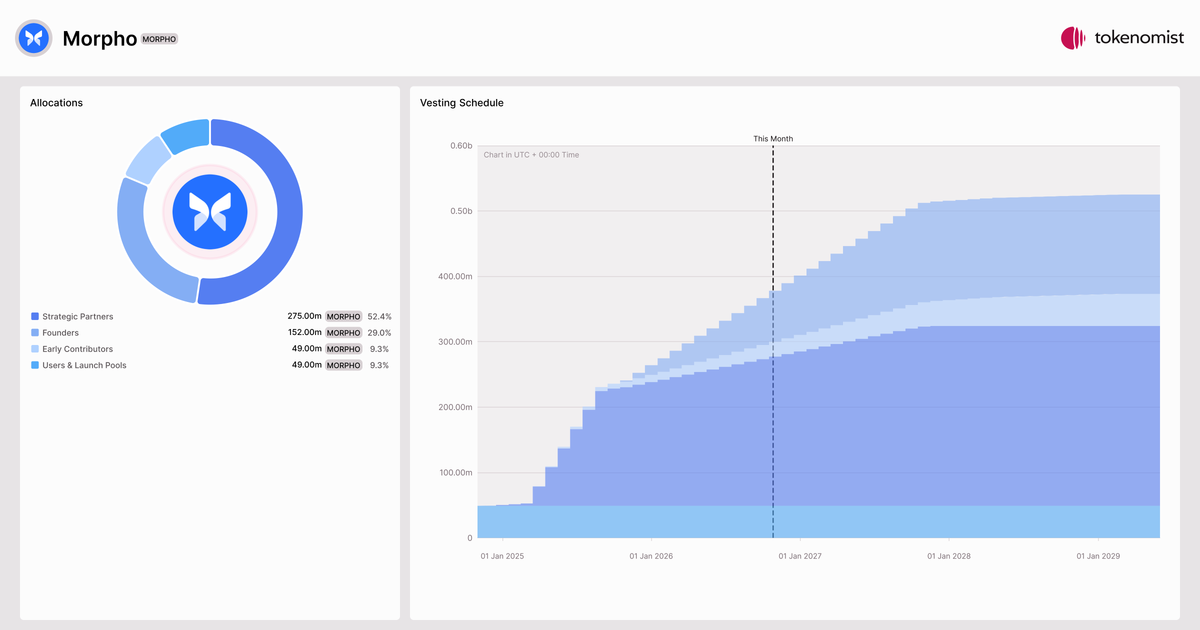Click the '01 Jan 2028' x-axis label
Screen dimensions: 1200x630
point(948,556)
